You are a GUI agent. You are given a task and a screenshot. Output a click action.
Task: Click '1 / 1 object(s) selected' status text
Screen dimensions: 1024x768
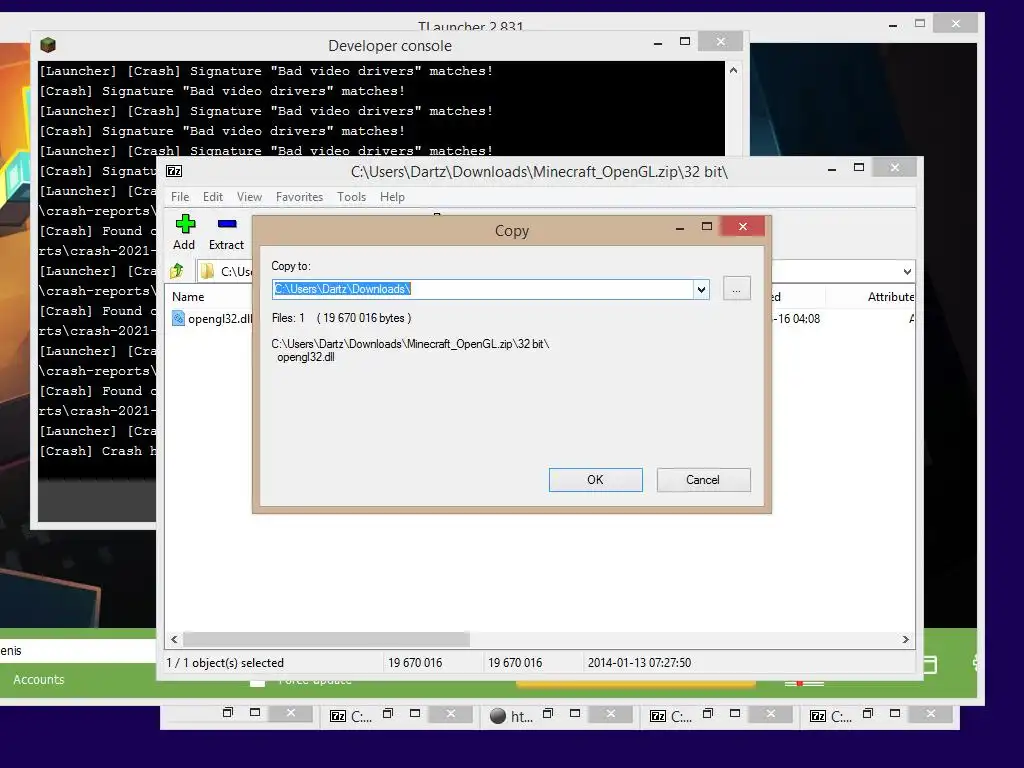(225, 663)
